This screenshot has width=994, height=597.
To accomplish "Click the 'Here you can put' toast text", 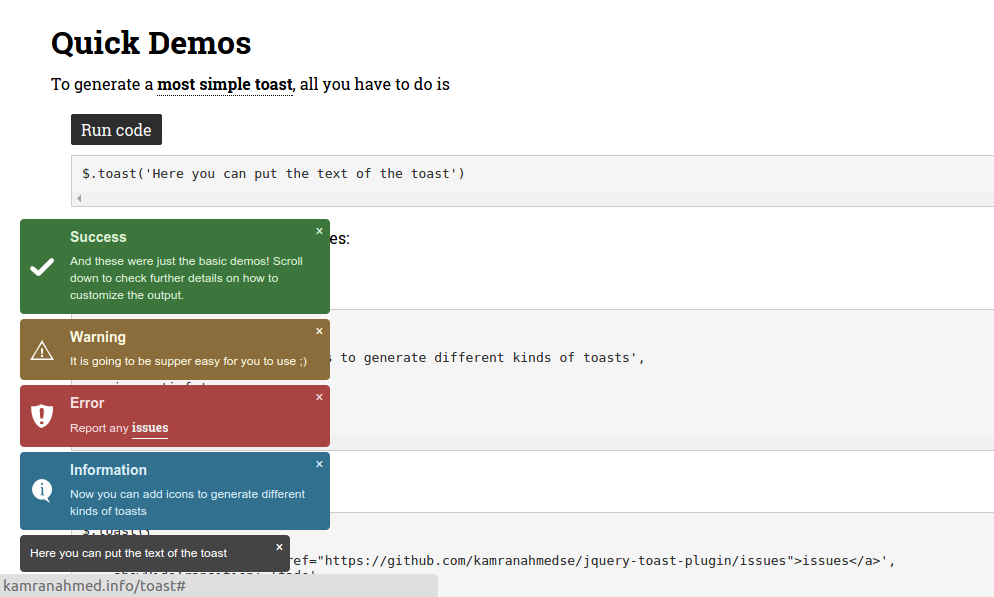I will click(128, 553).
